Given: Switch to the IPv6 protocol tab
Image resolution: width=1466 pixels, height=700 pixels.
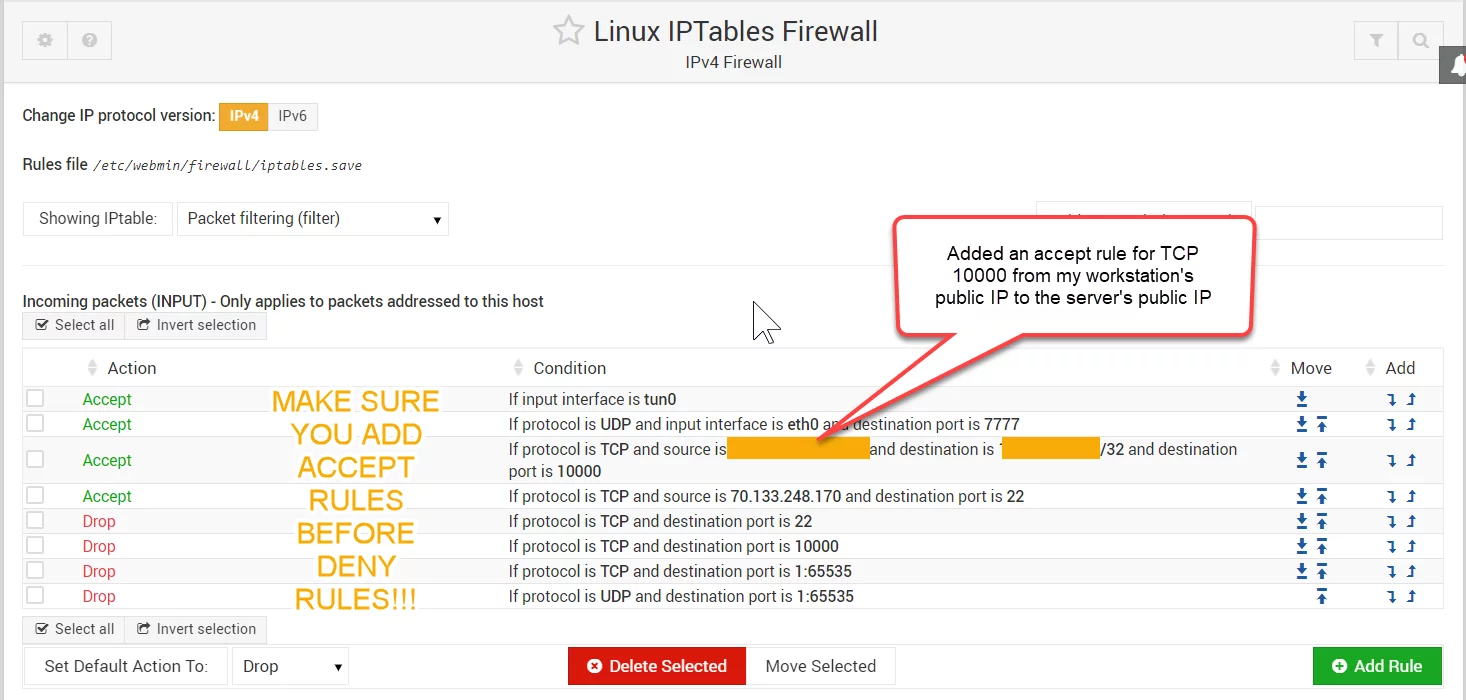Looking at the screenshot, I should 293,116.
